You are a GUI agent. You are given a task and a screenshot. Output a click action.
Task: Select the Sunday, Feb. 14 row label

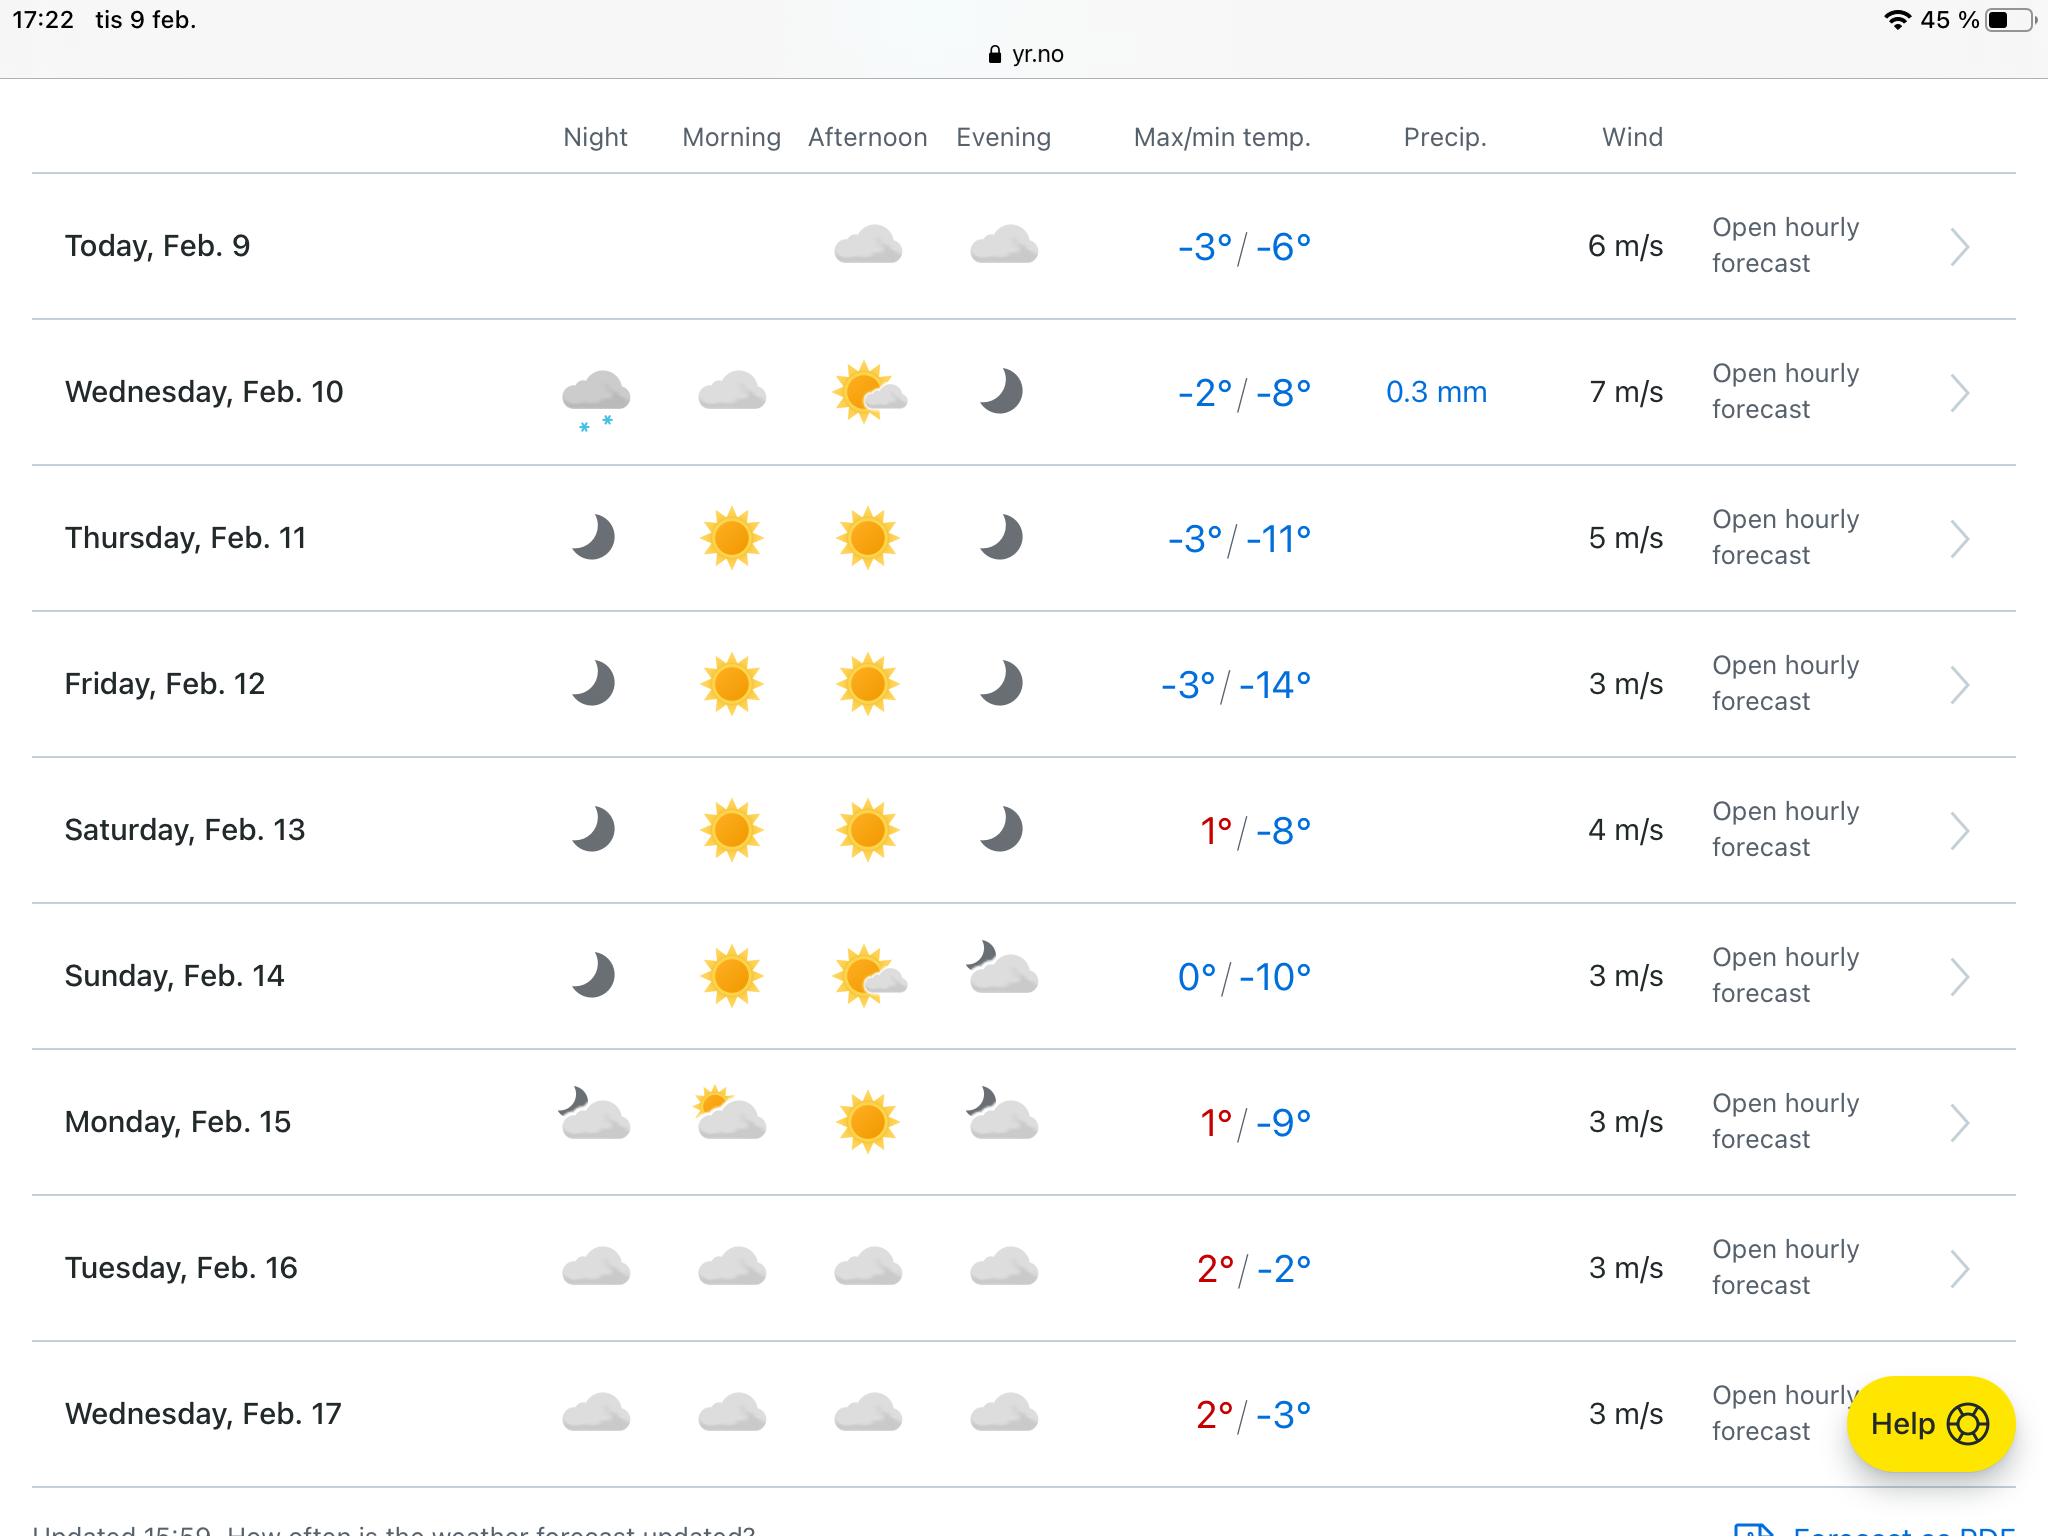pos(175,976)
